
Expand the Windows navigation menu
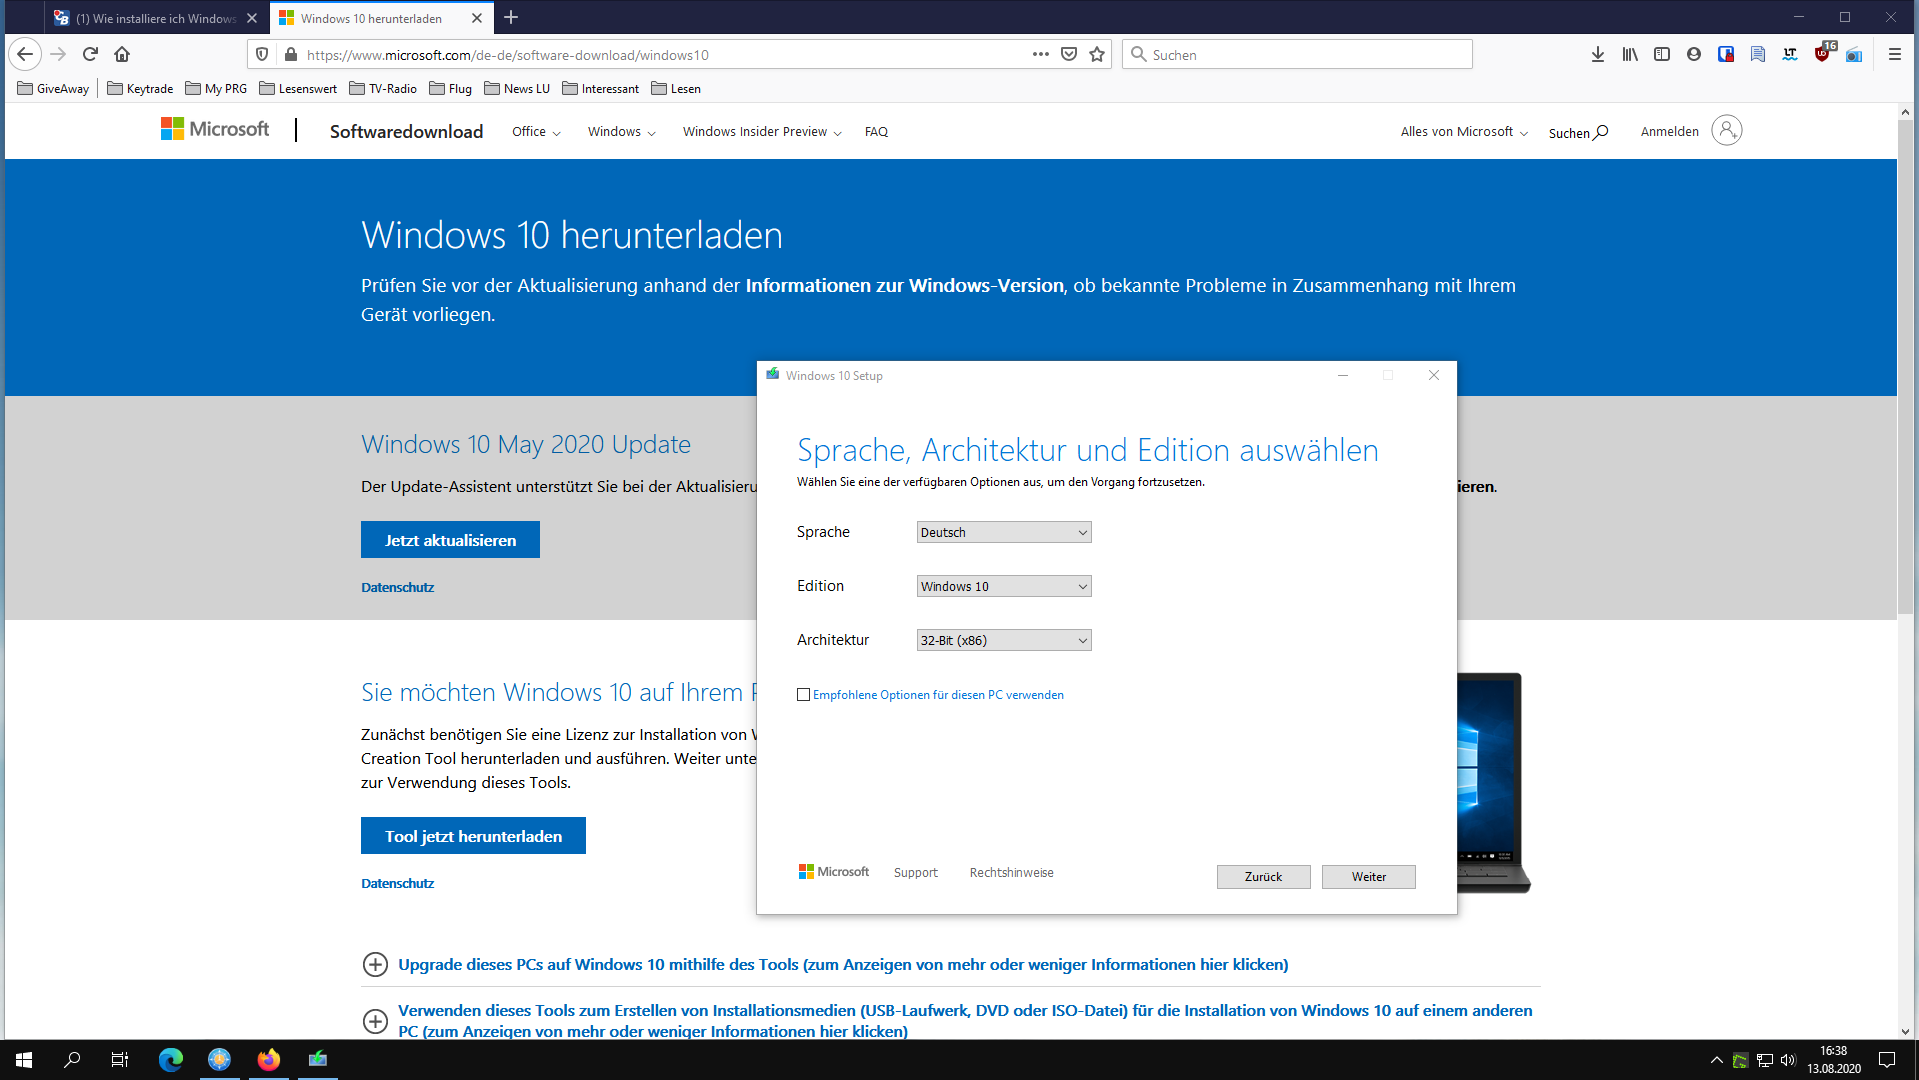pos(621,131)
